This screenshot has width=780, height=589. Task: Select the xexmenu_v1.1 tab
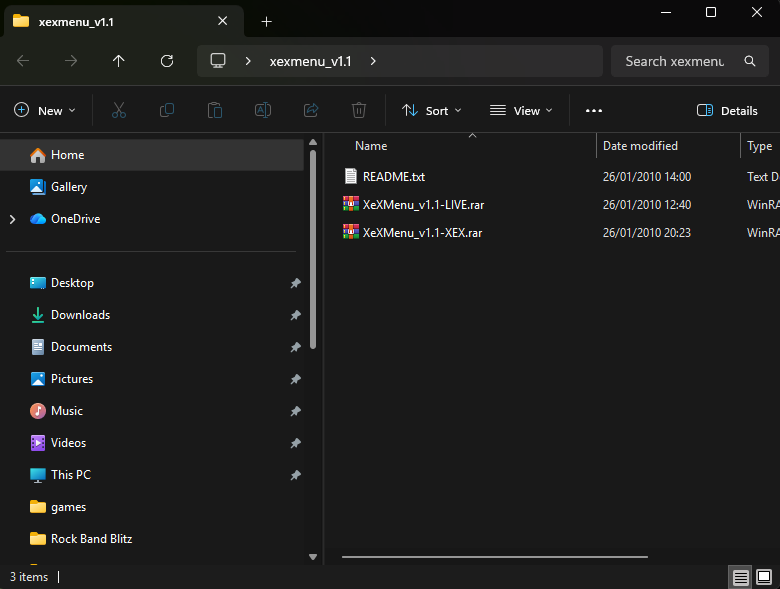coord(124,21)
